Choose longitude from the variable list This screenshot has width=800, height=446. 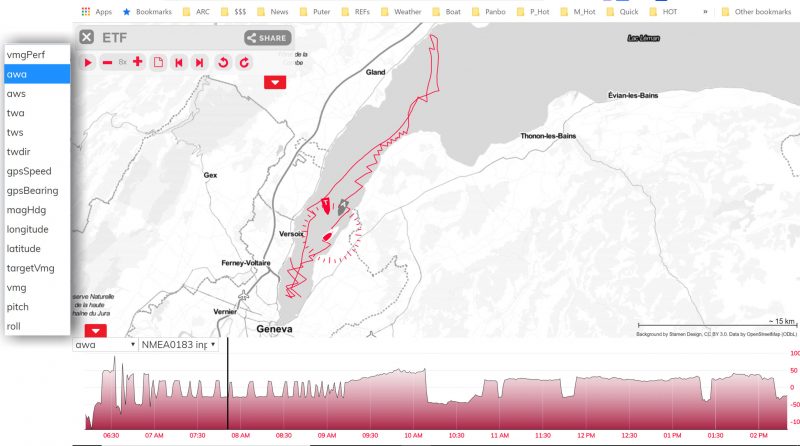coord(37,229)
